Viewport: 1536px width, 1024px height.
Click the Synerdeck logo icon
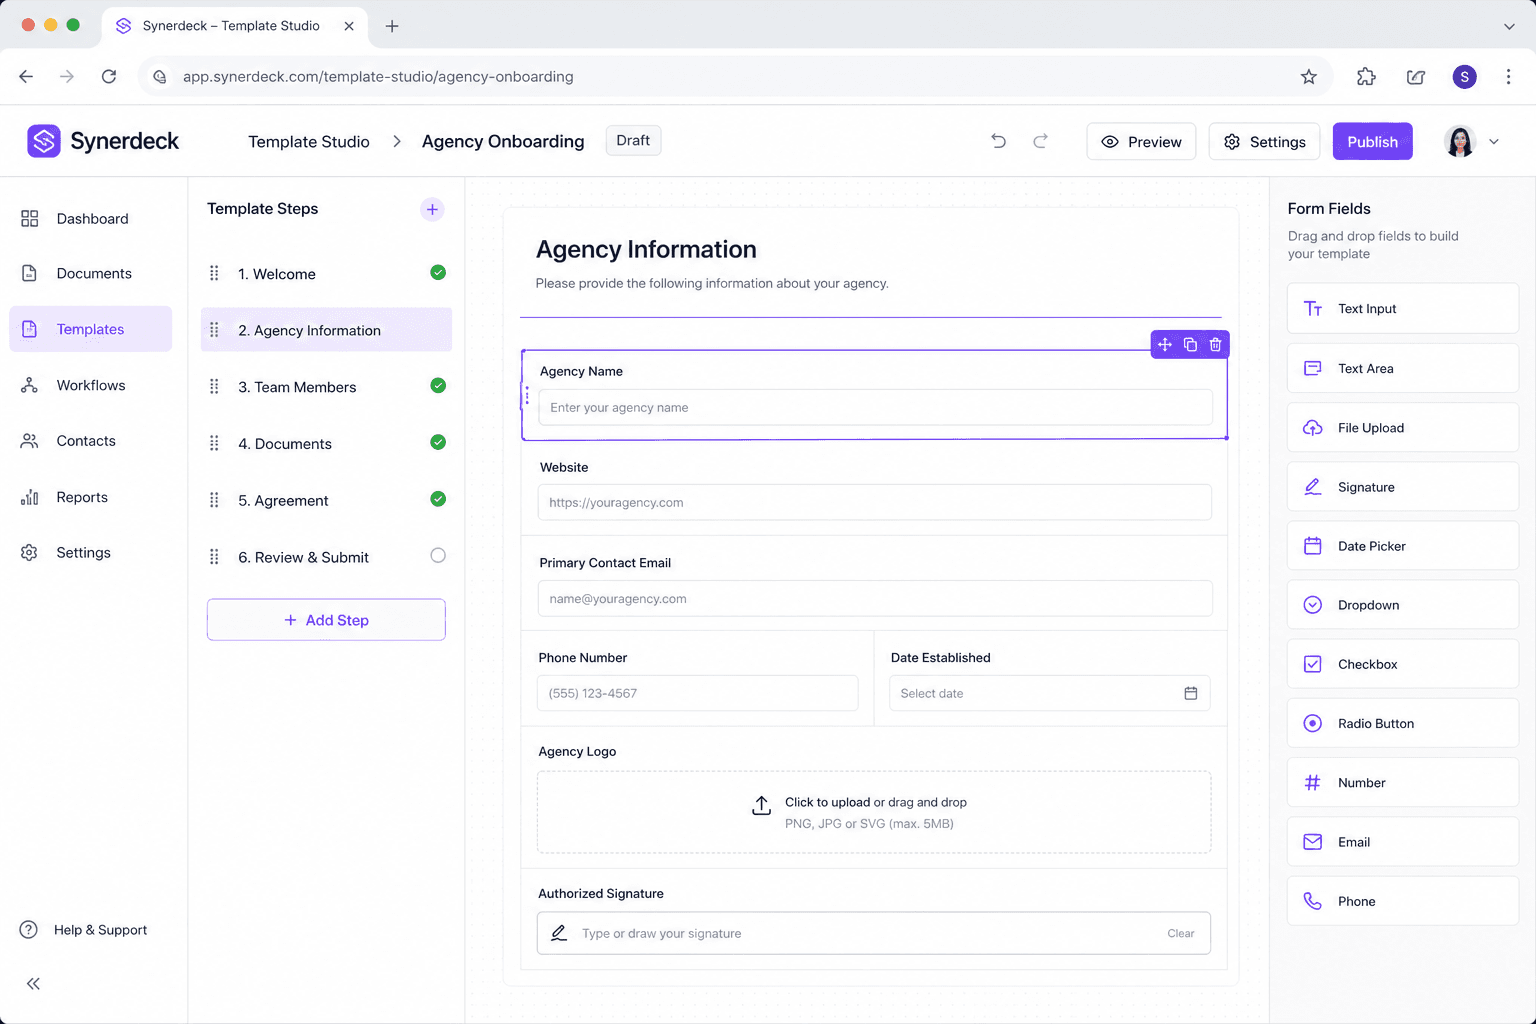(x=44, y=141)
